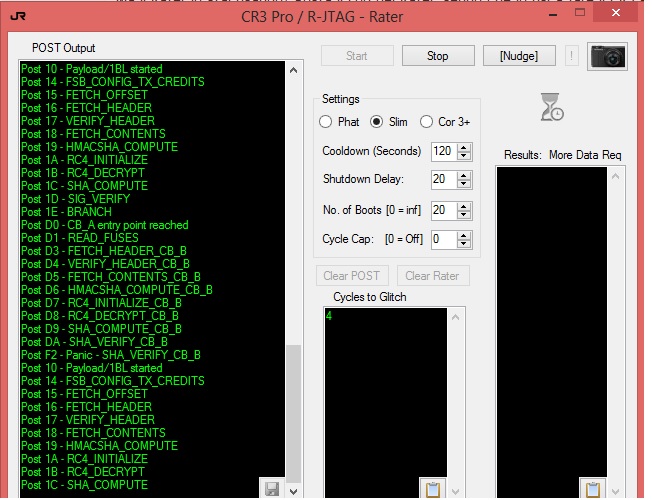Click the Stop button

(x=438, y=56)
